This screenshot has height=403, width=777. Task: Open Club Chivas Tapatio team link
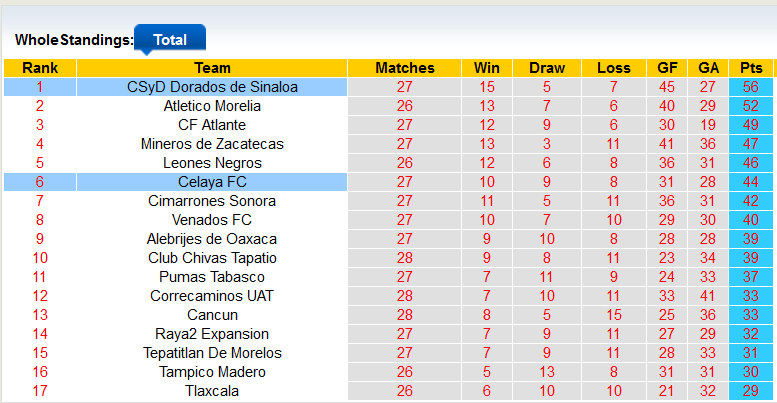point(212,258)
